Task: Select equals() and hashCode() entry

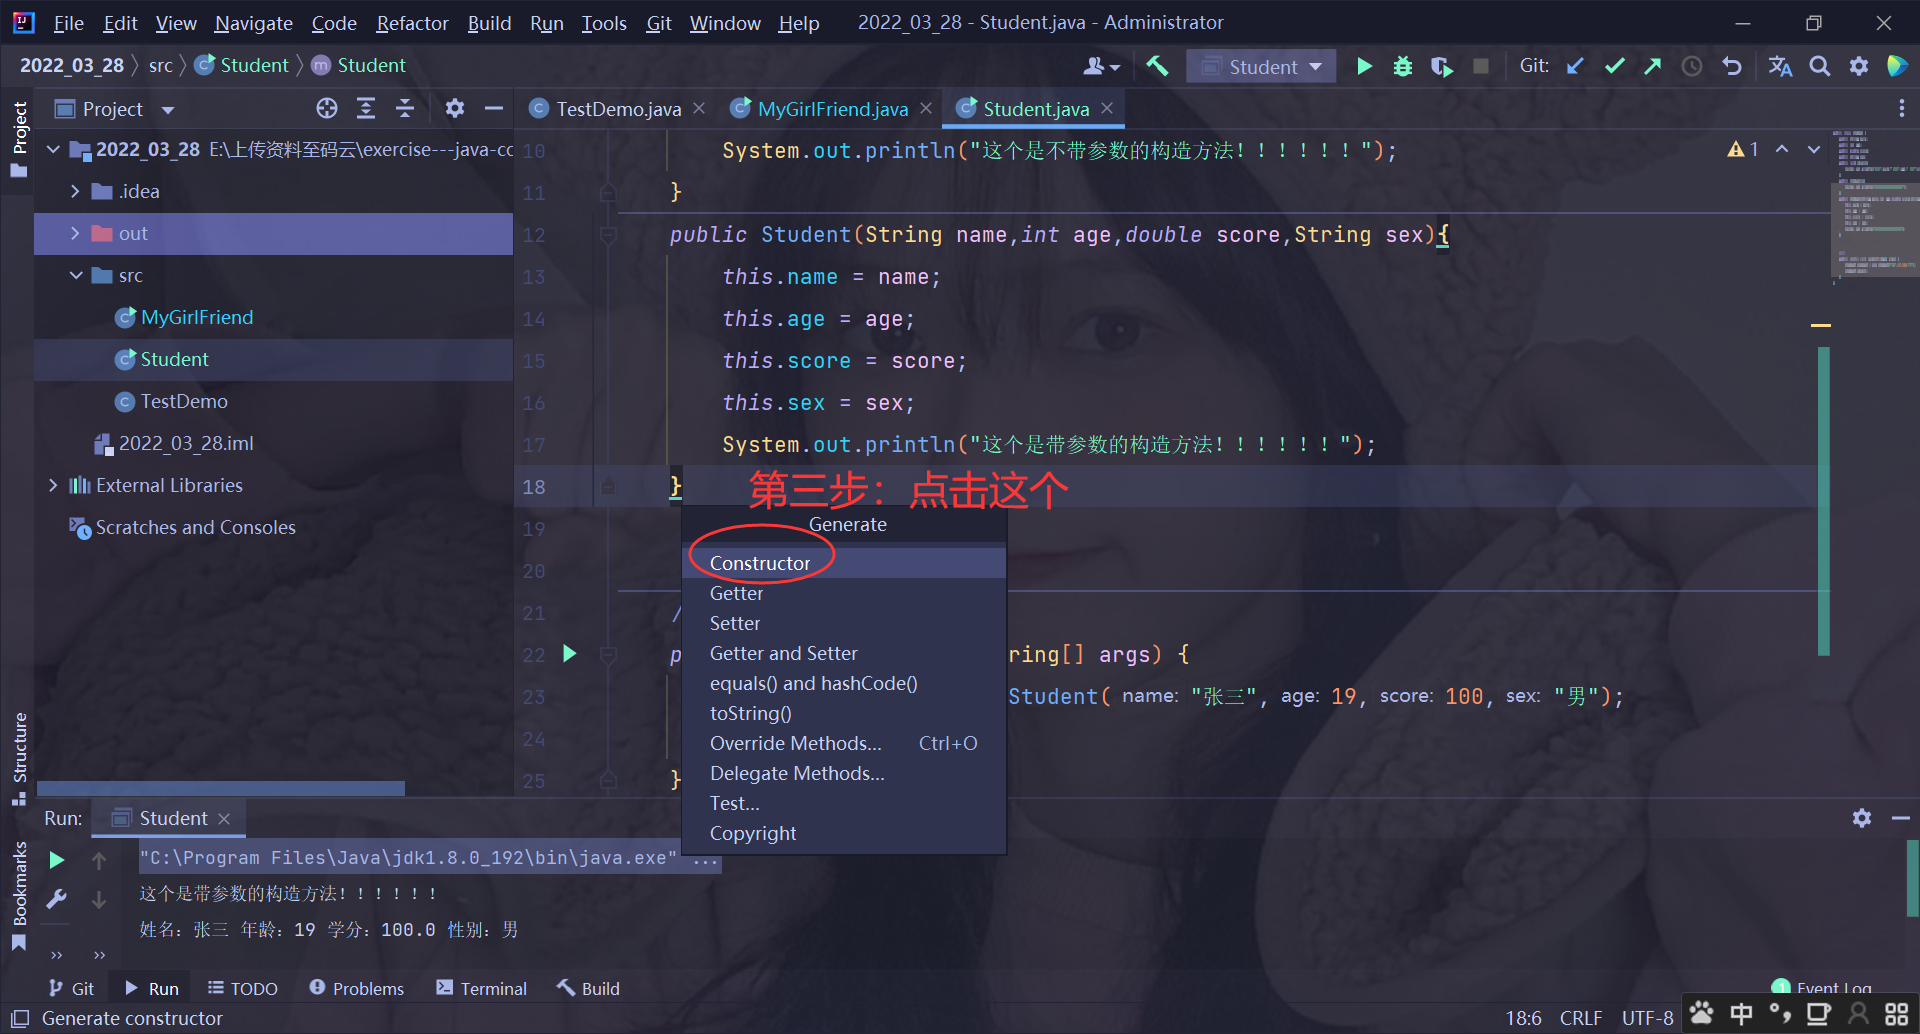Action: coord(844,683)
